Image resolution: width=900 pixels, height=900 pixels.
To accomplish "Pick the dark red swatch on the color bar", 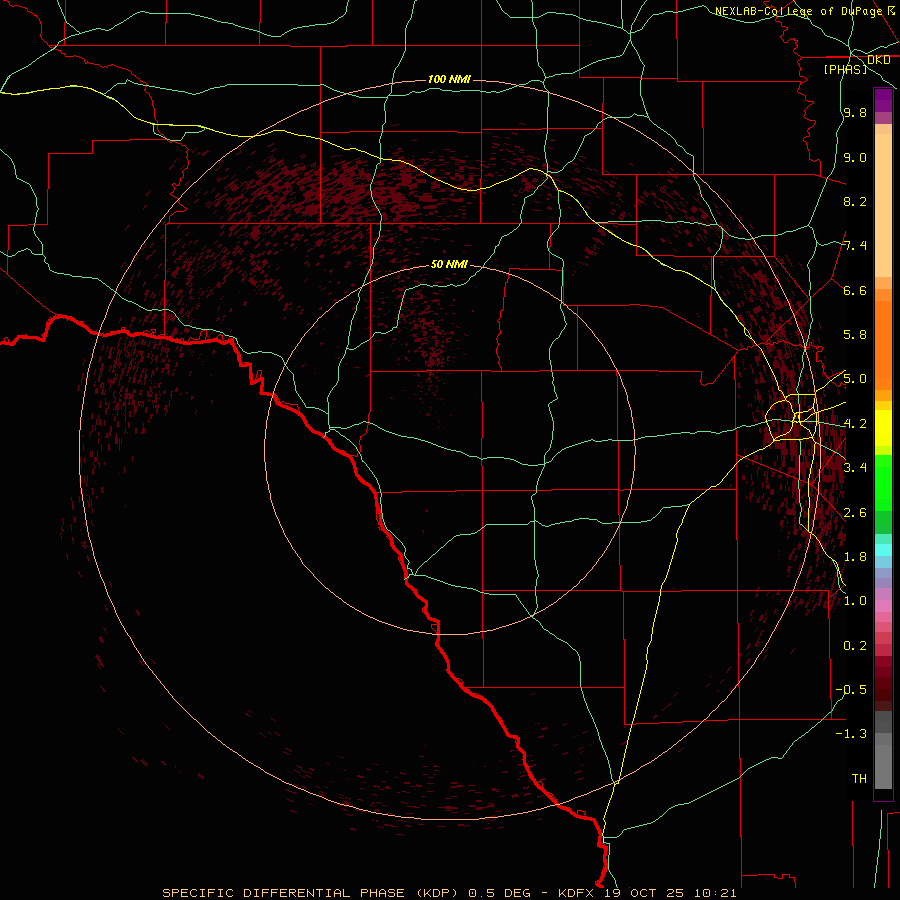I will [883, 683].
